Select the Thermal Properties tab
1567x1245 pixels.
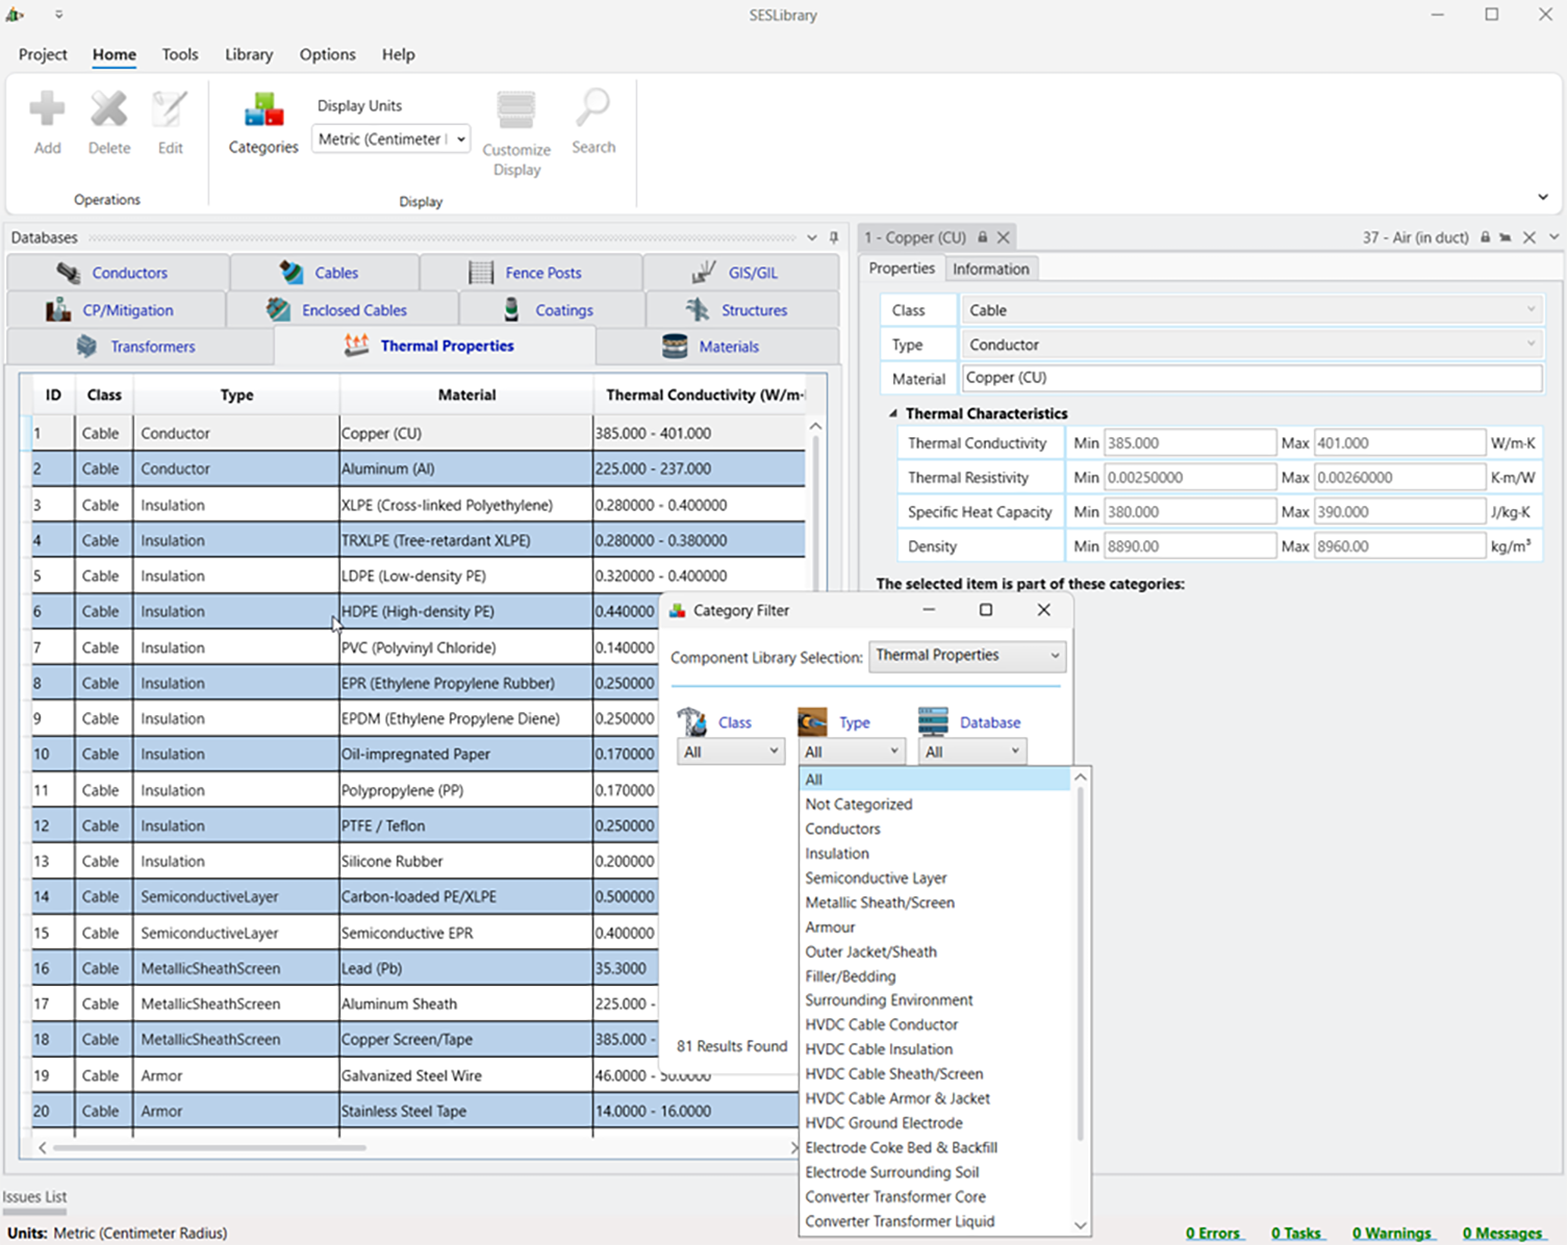(x=434, y=346)
